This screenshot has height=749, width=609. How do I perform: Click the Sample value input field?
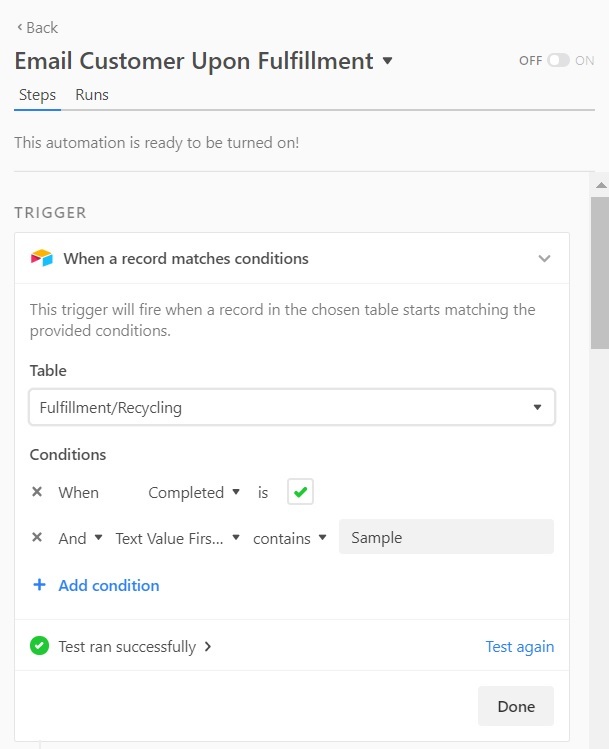(446, 537)
